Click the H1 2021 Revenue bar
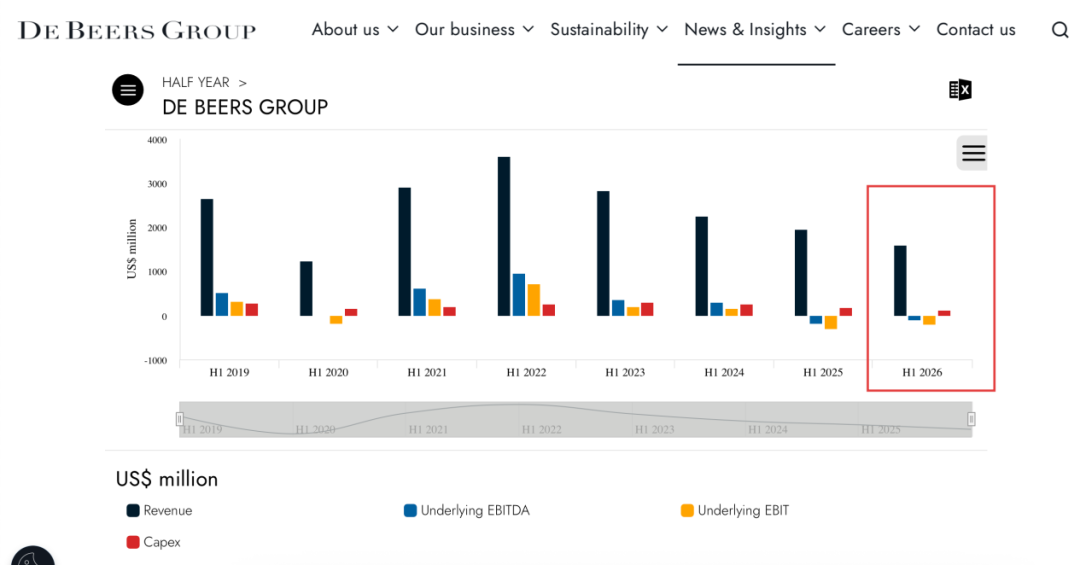 tap(405, 252)
